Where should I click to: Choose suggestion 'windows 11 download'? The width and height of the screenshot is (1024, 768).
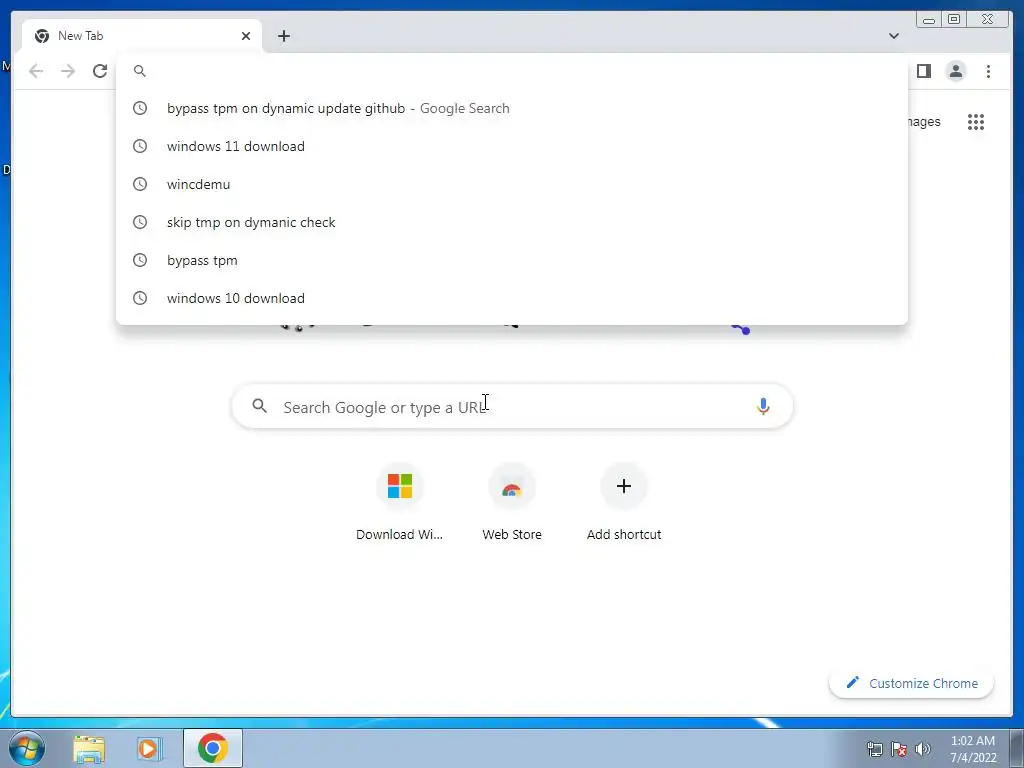pyautogui.click(x=512, y=146)
